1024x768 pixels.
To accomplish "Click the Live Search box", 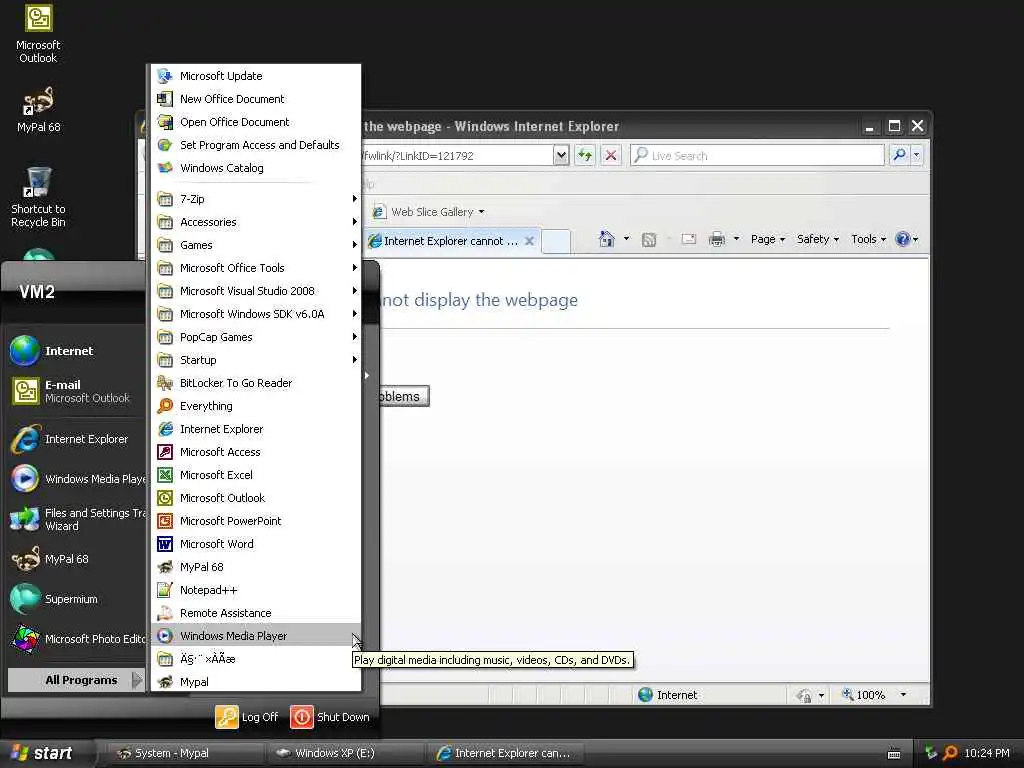I will click(x=758, y=155).
